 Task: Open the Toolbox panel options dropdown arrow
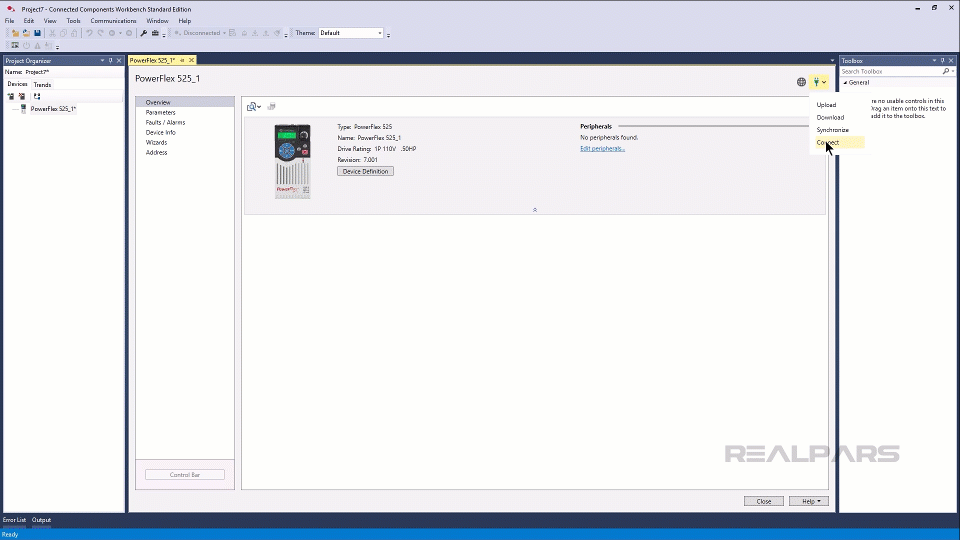tap(934, 61)
